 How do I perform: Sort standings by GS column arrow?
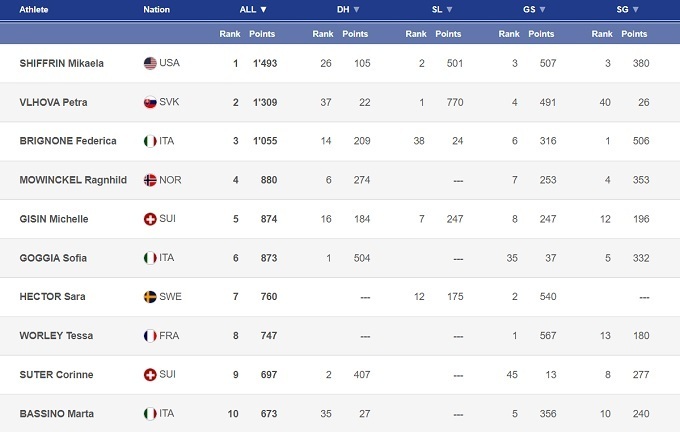(544, 9)
